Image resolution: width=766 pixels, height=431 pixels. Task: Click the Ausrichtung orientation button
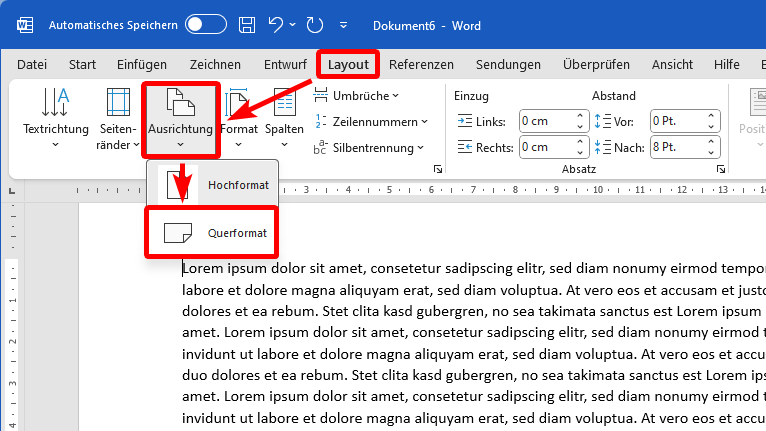coord(180,118)
